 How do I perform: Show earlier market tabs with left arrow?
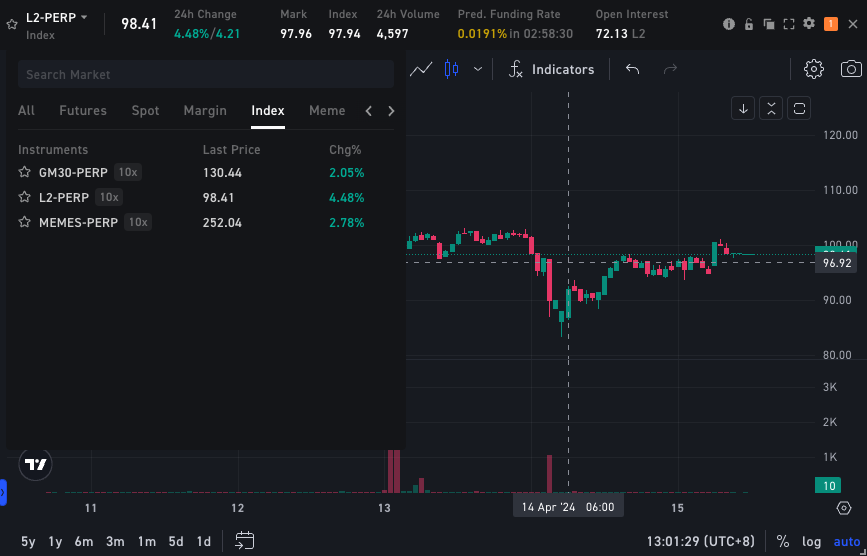(369, 111)
